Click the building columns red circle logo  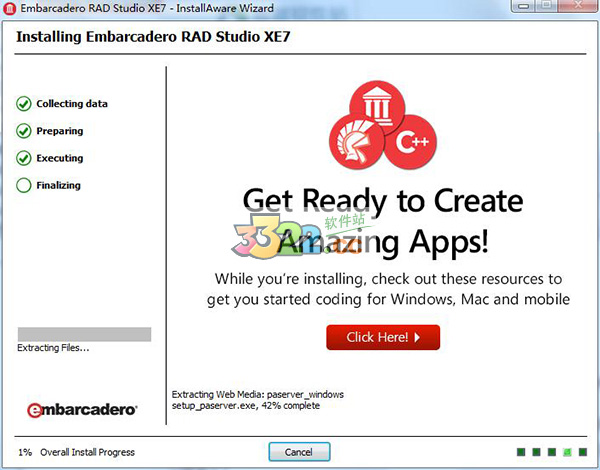tap(377, 108)
